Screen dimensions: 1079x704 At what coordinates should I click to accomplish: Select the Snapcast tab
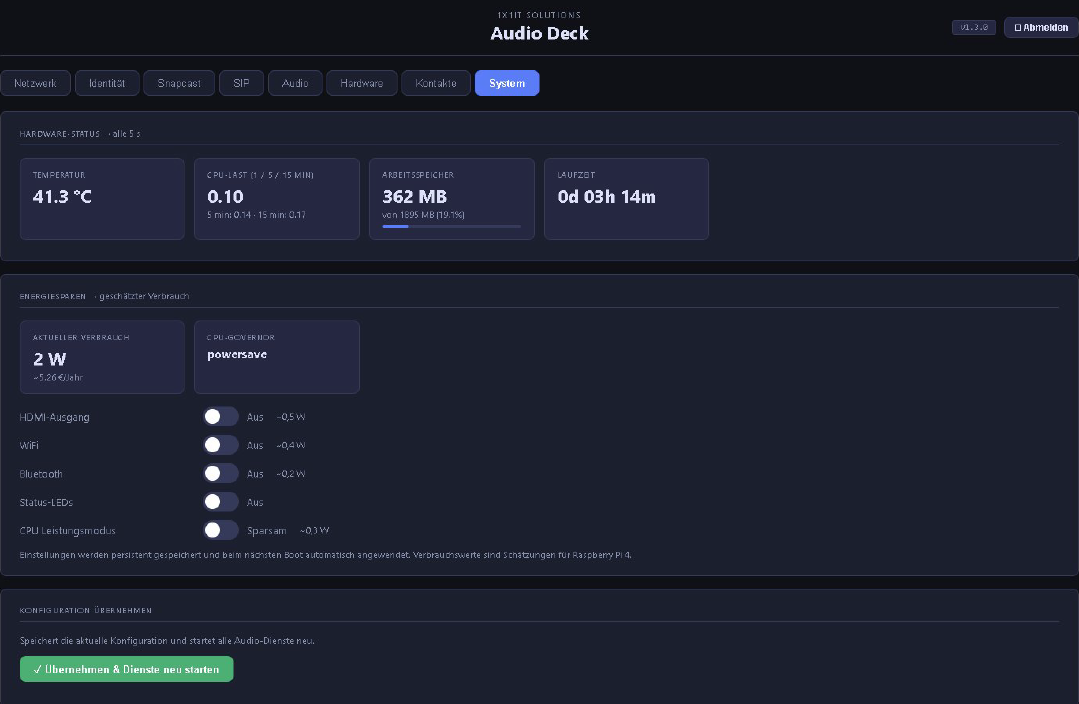coord(178,83)
